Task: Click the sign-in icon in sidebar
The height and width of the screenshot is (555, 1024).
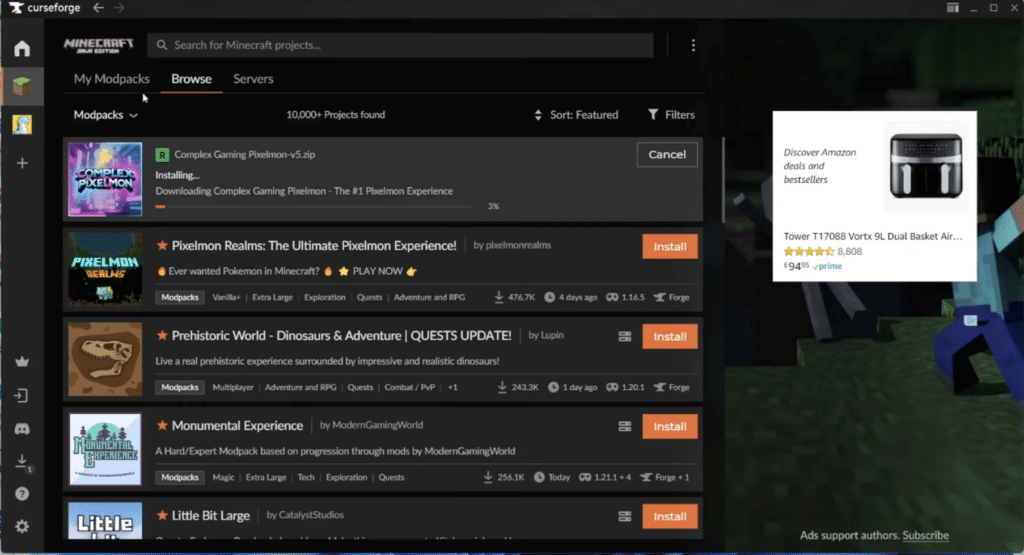Action: (x=22, y=396)
